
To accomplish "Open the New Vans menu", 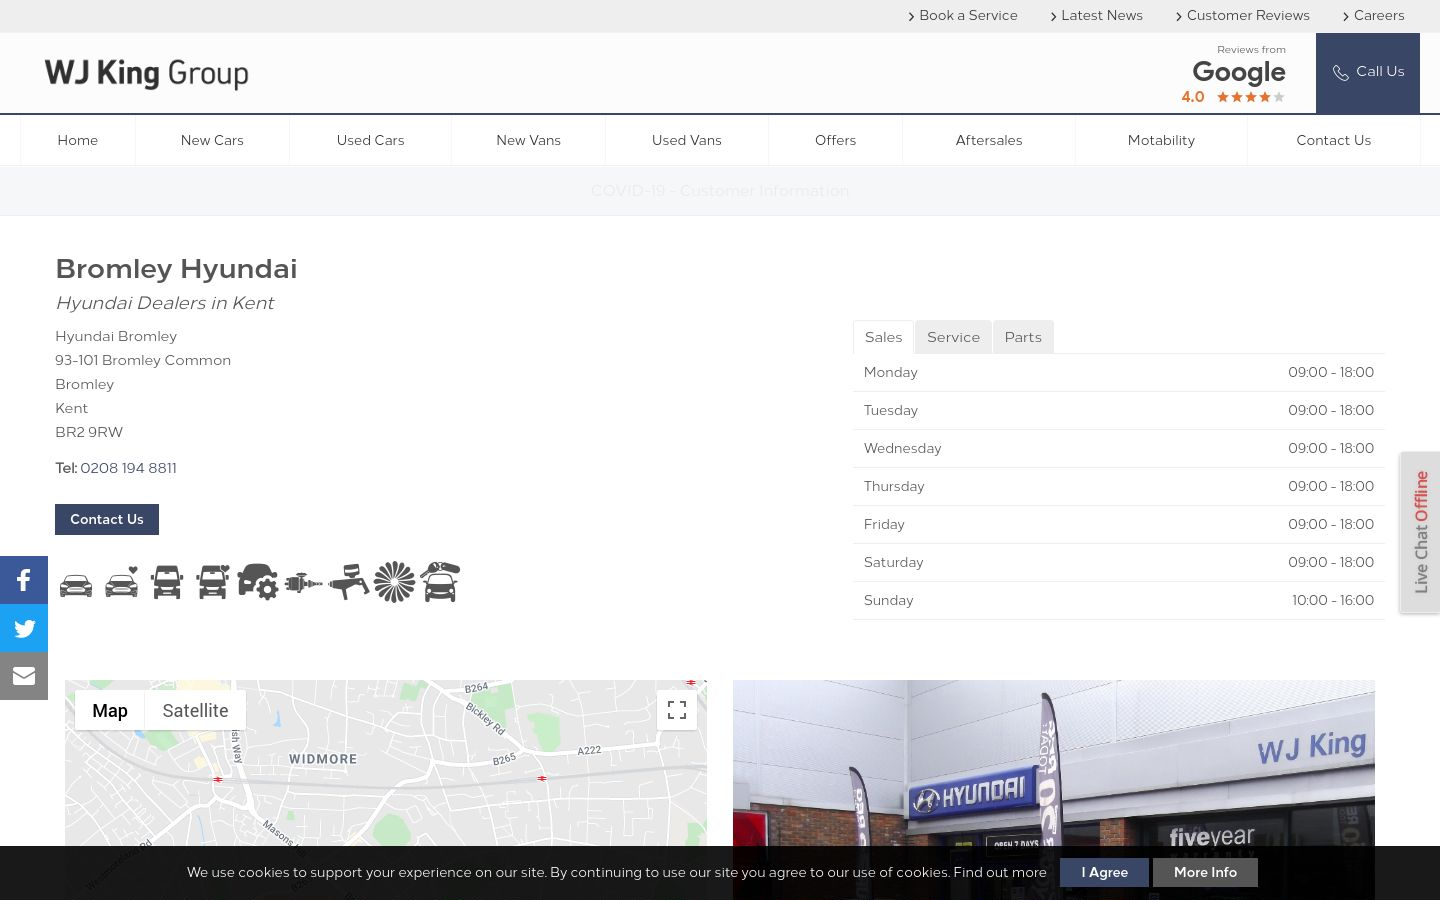I will click(528, 140).
